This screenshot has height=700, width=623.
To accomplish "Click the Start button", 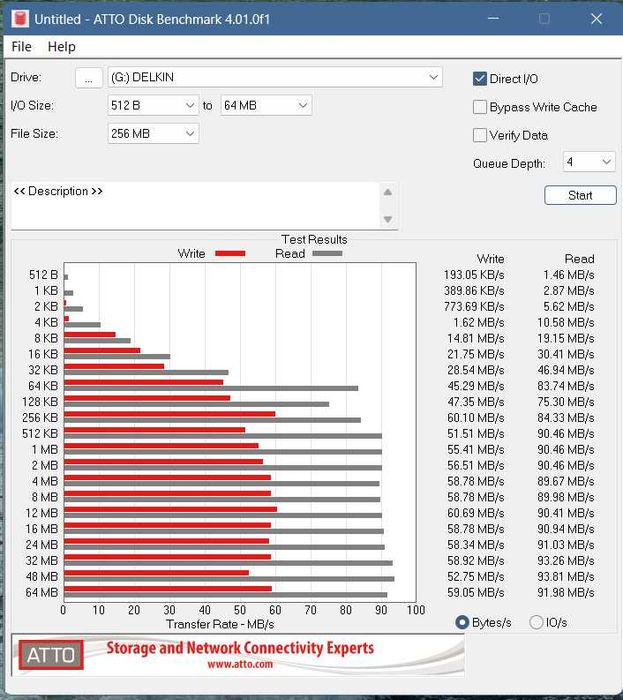I will tap(580, 195).
